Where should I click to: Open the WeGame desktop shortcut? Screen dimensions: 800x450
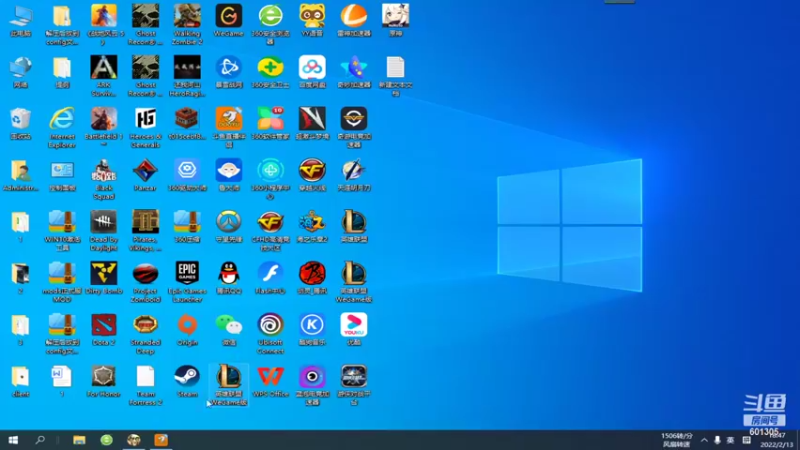[x=229, y=21]
